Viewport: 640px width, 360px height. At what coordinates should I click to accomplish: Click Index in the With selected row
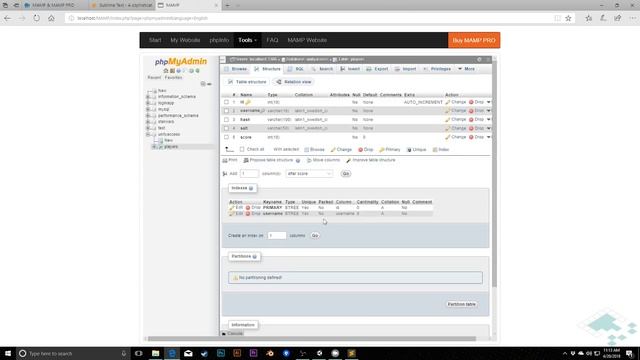coord(441,150)
